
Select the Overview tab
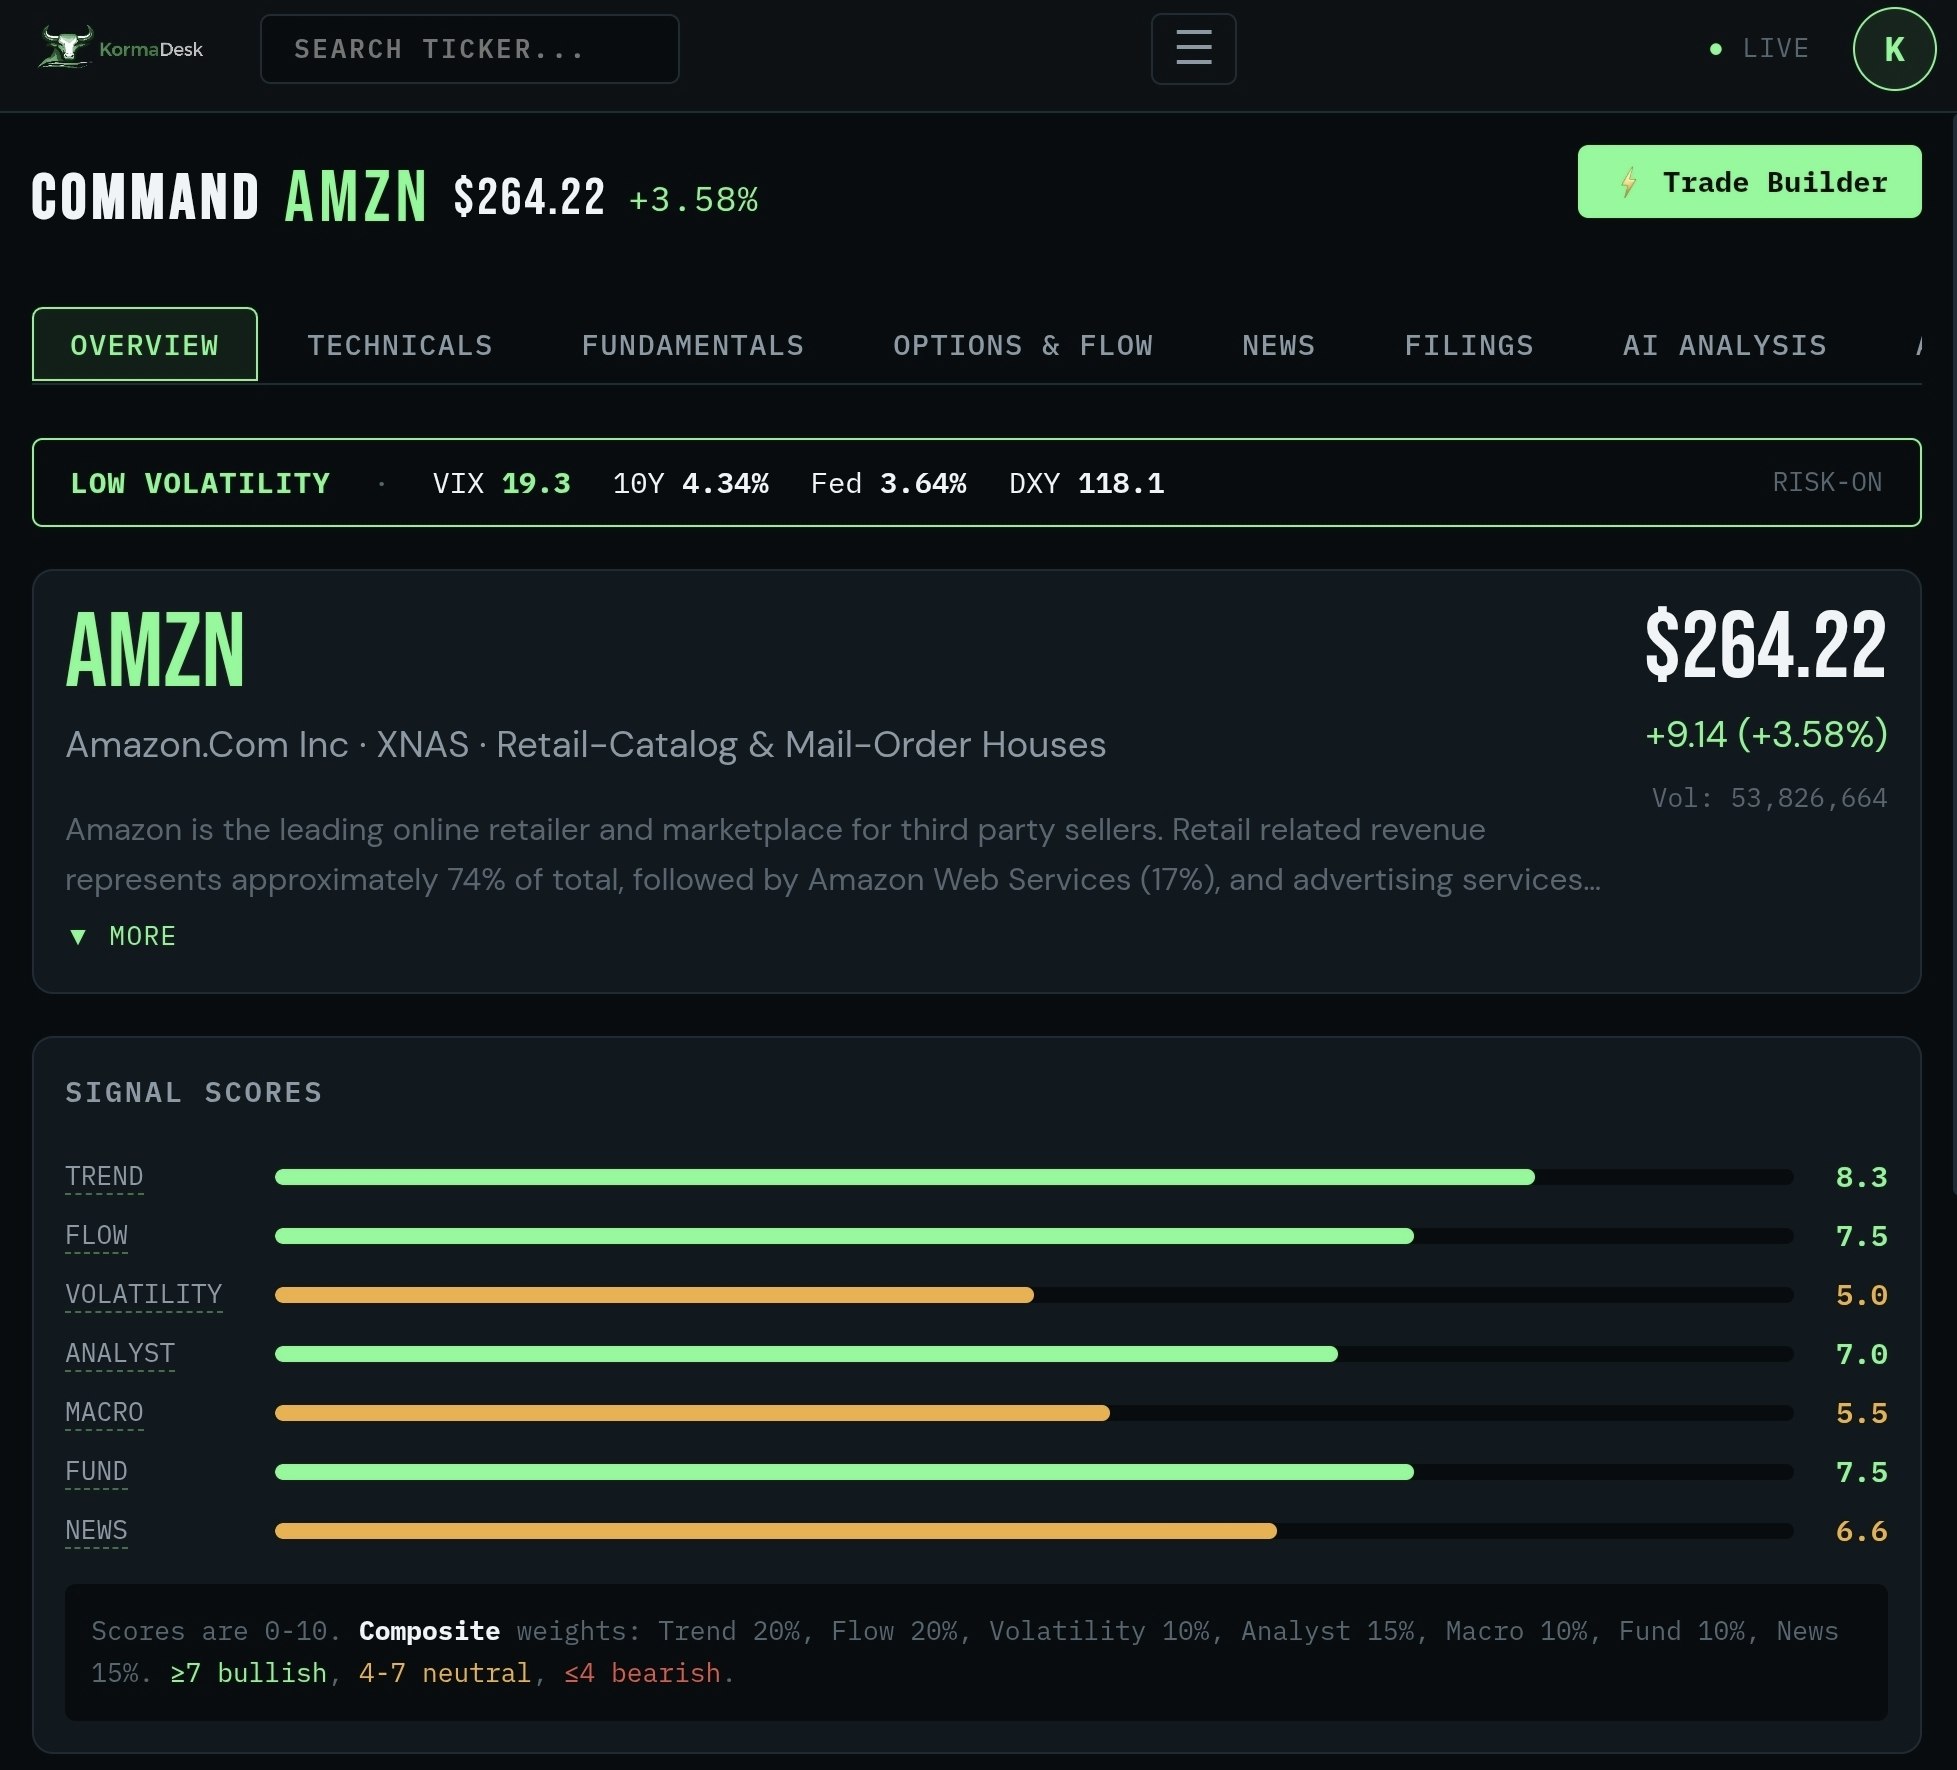coord(145,345)
